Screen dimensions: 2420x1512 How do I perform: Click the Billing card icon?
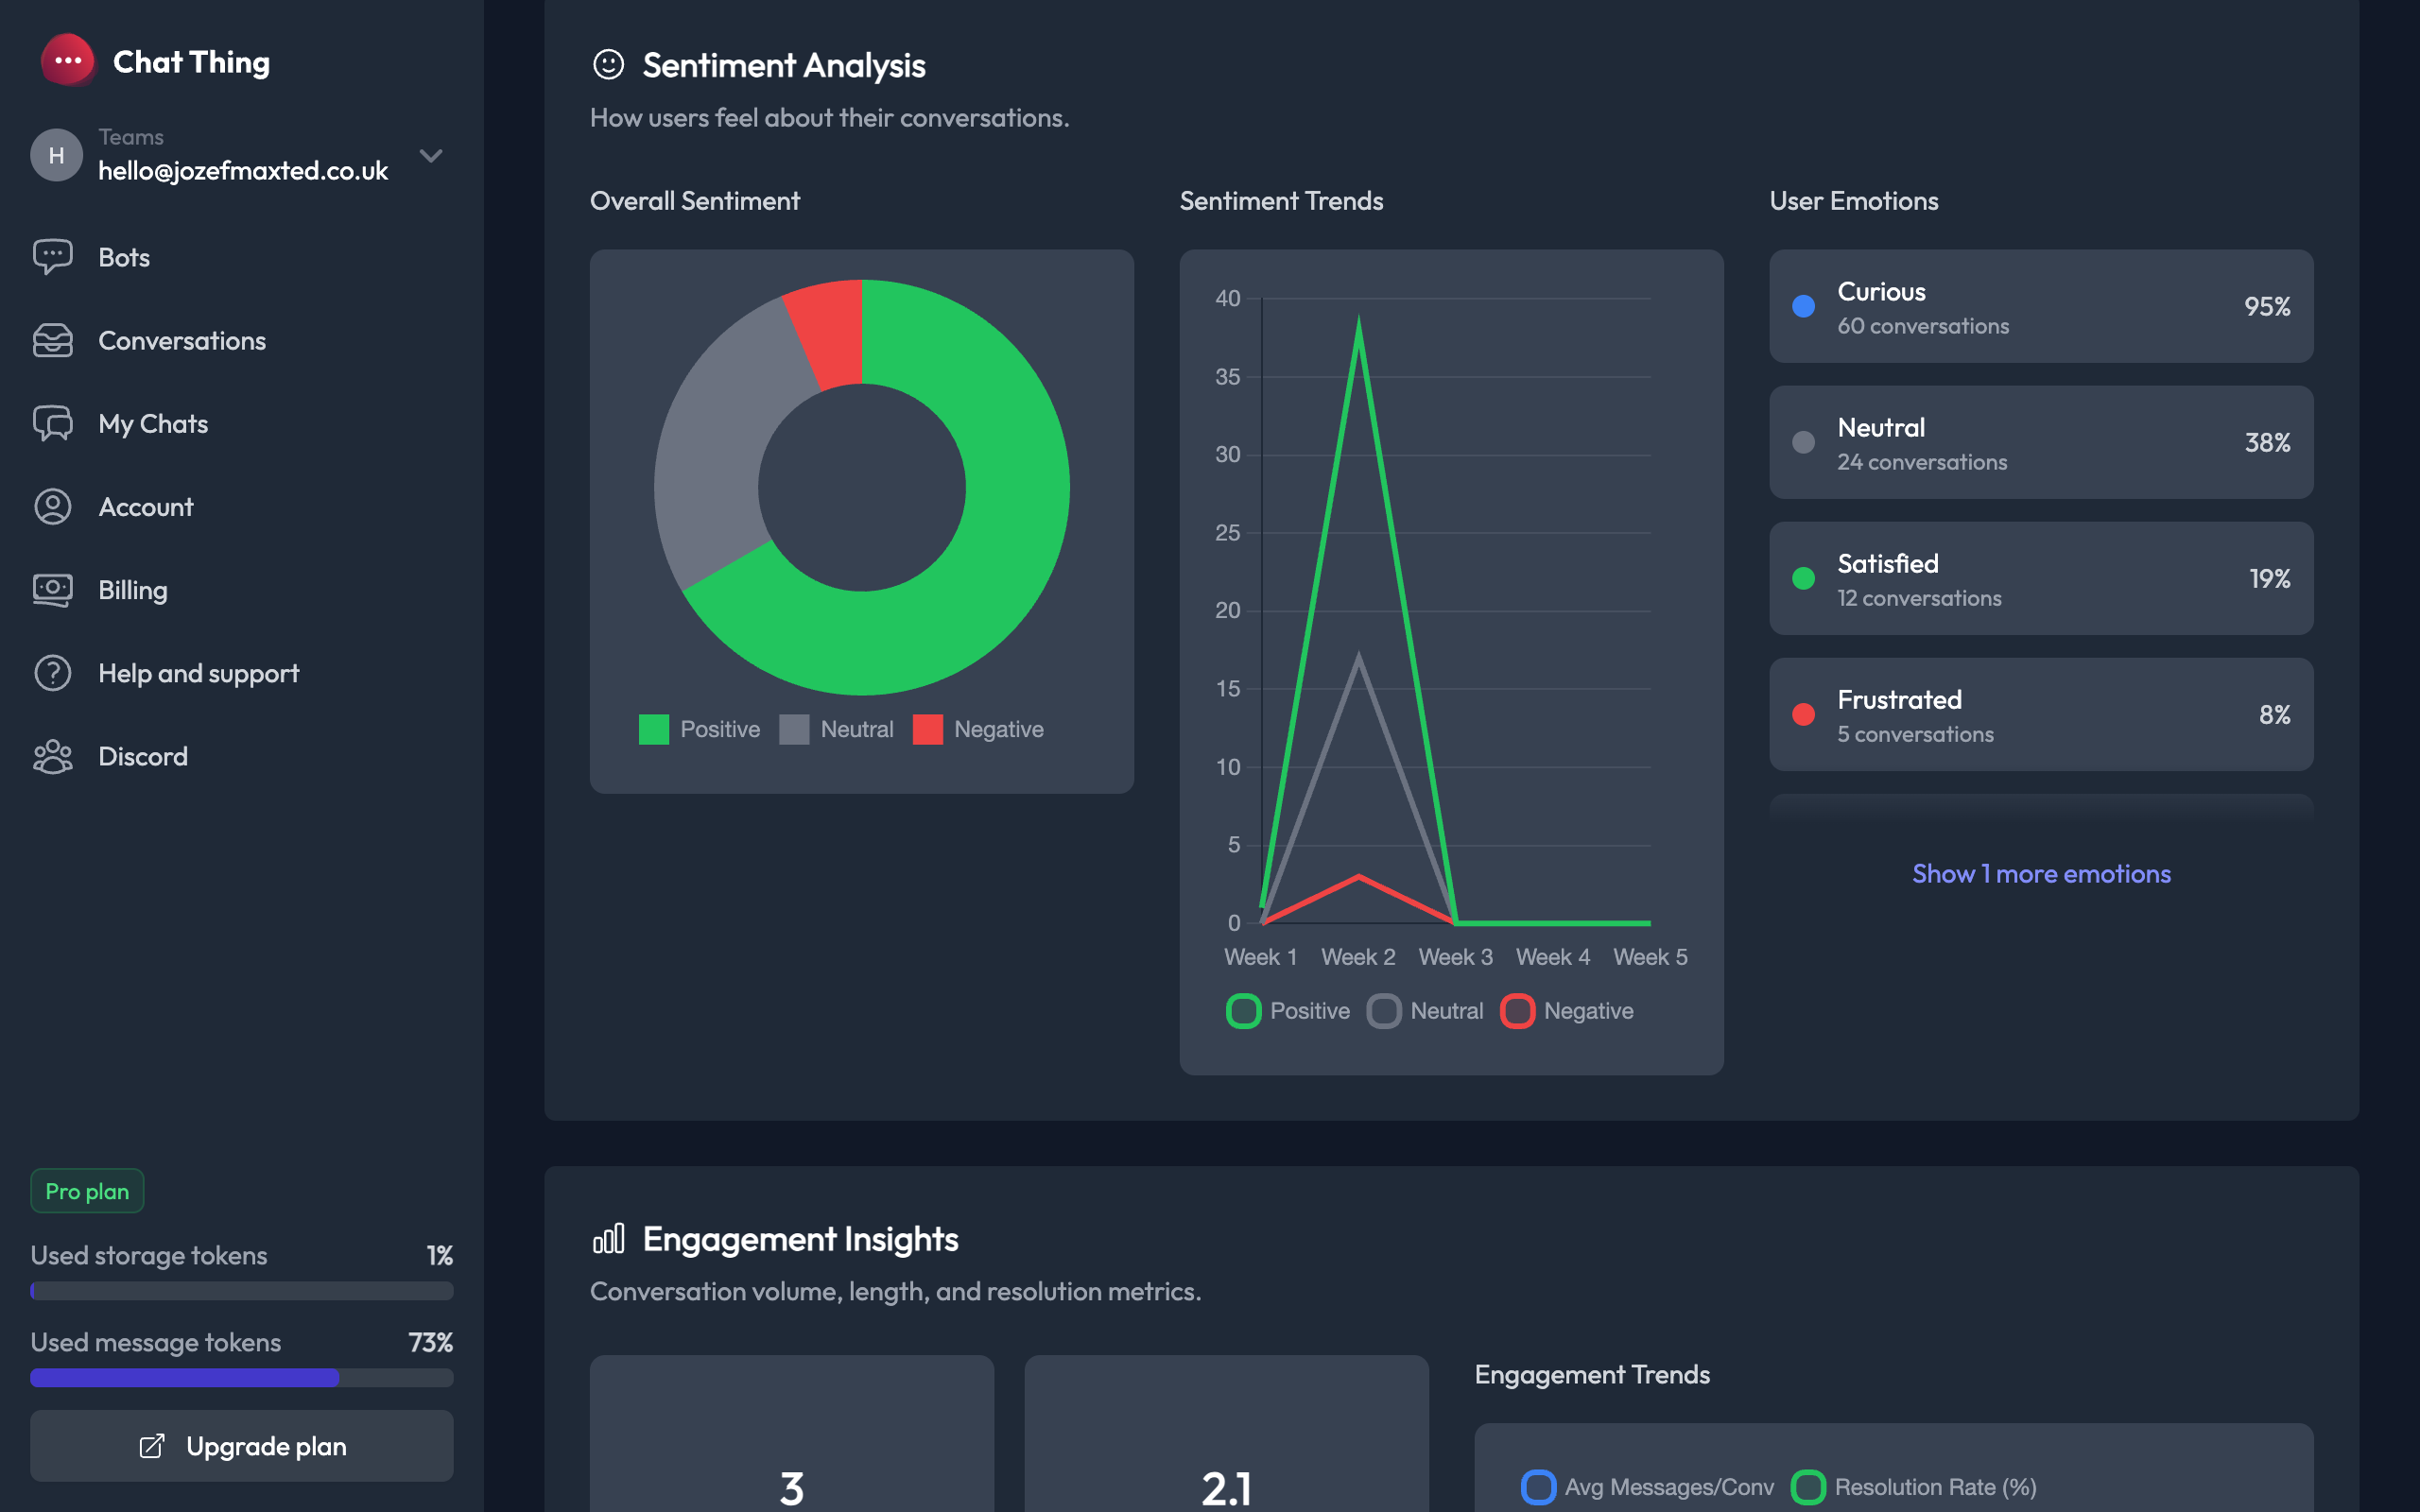tap(53, 590)
